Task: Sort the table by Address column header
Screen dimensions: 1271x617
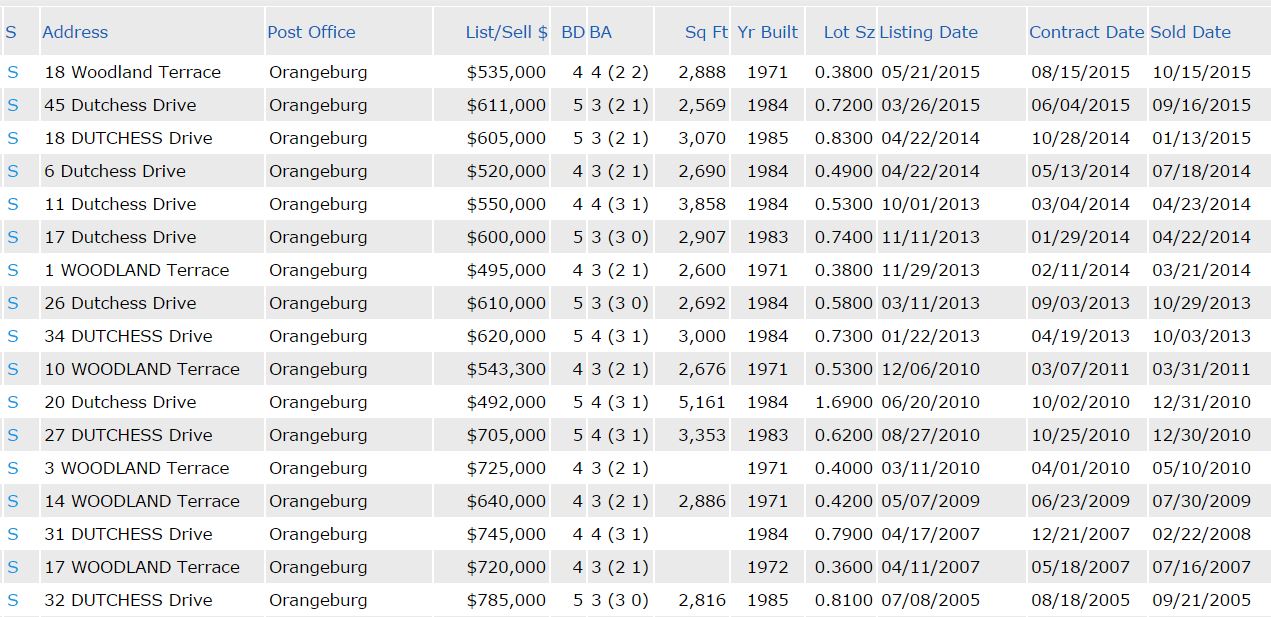Action: click(75, 32)
